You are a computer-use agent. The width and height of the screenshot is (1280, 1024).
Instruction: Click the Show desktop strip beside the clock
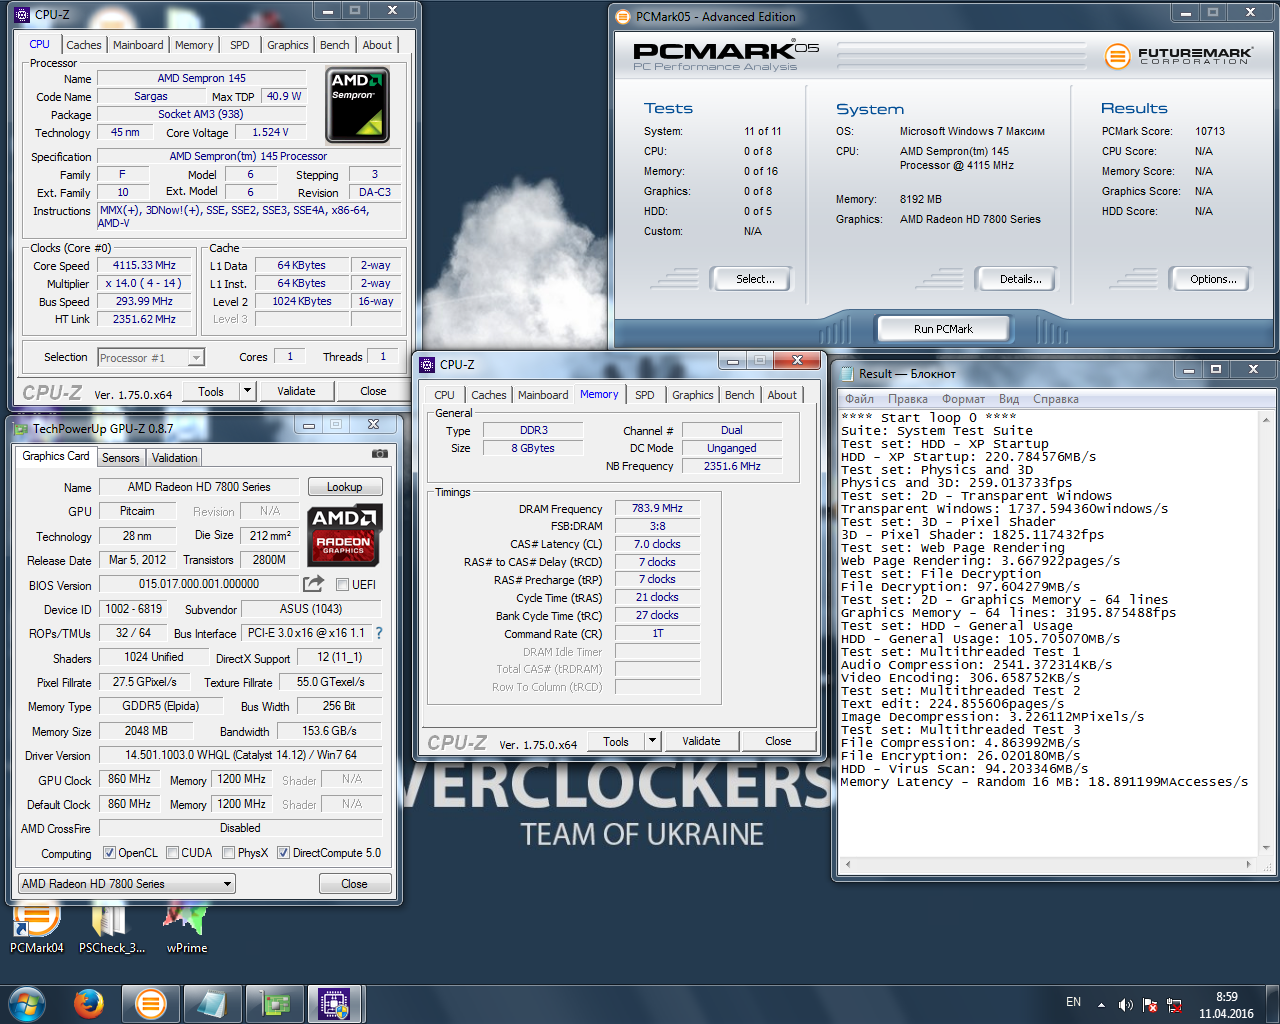tap(1272, 1005)
